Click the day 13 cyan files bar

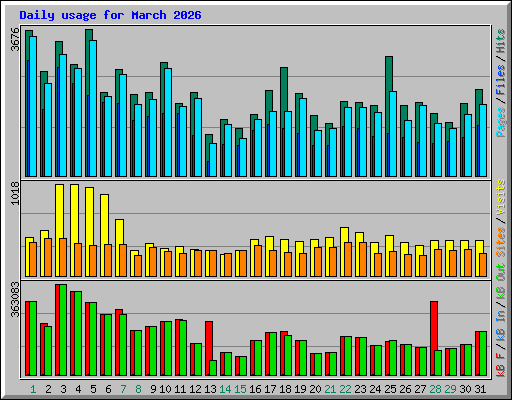pyautogui.click(x=213, y=160)
